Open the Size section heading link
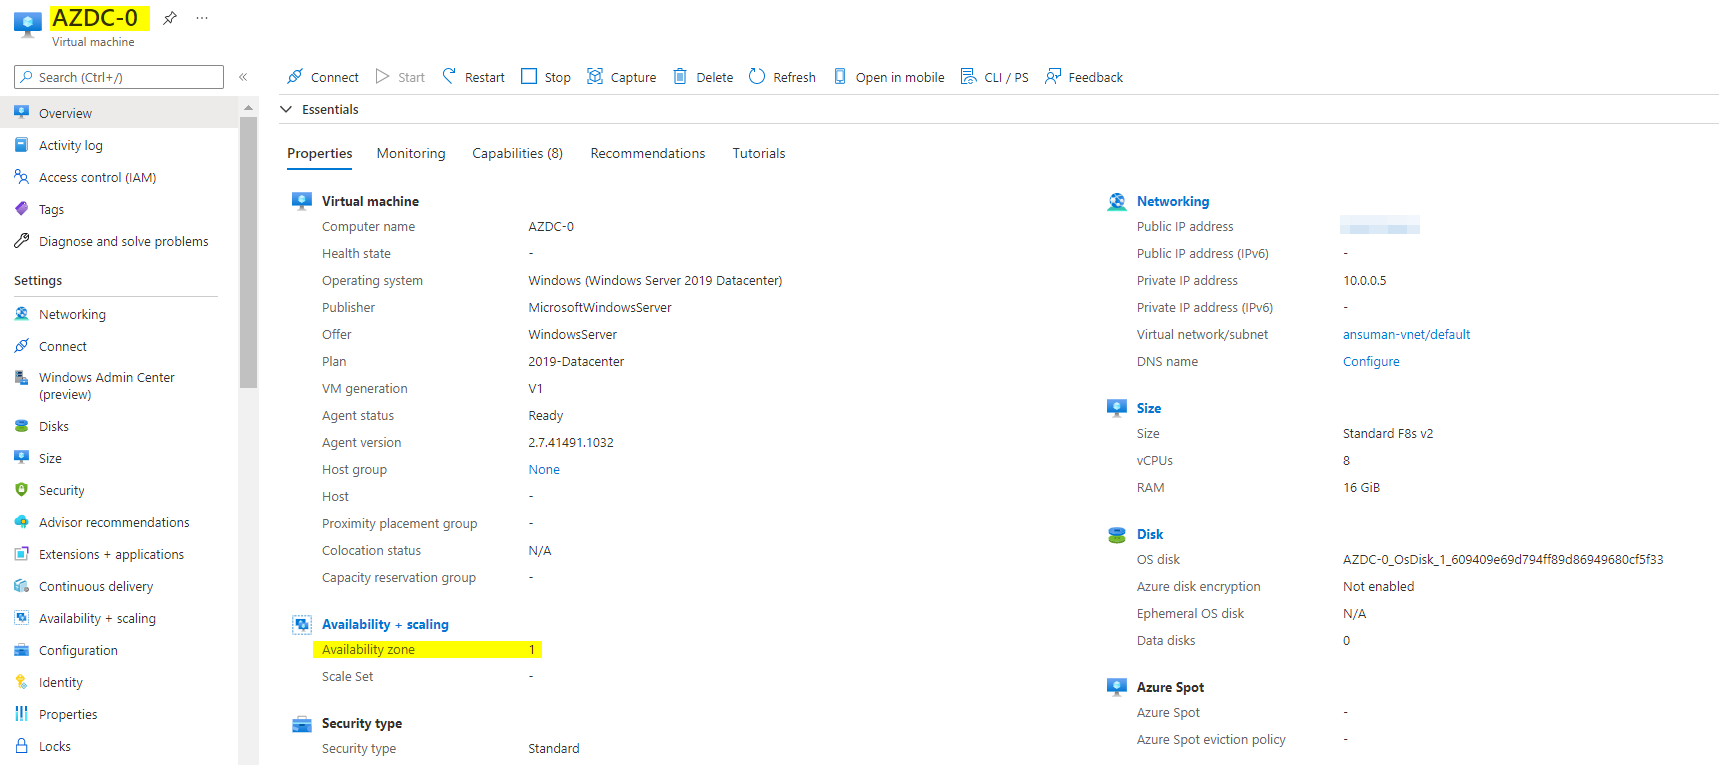The height and width of the screenshot is (765, 1719). (1149, 408)
